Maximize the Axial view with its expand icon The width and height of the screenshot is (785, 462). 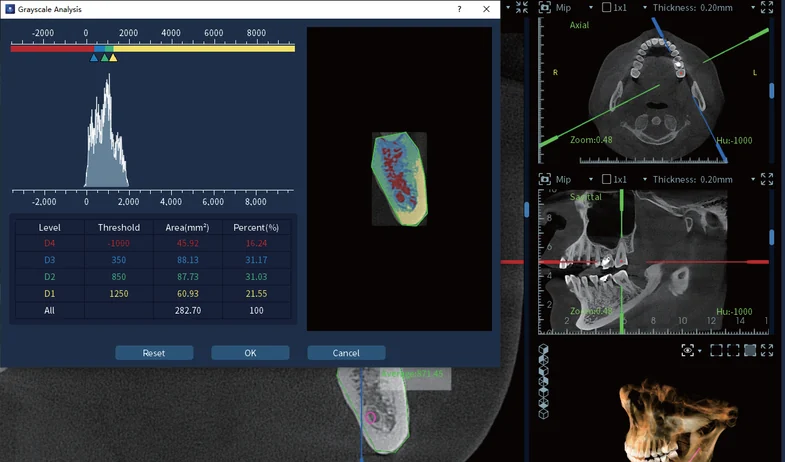(767, 7)
